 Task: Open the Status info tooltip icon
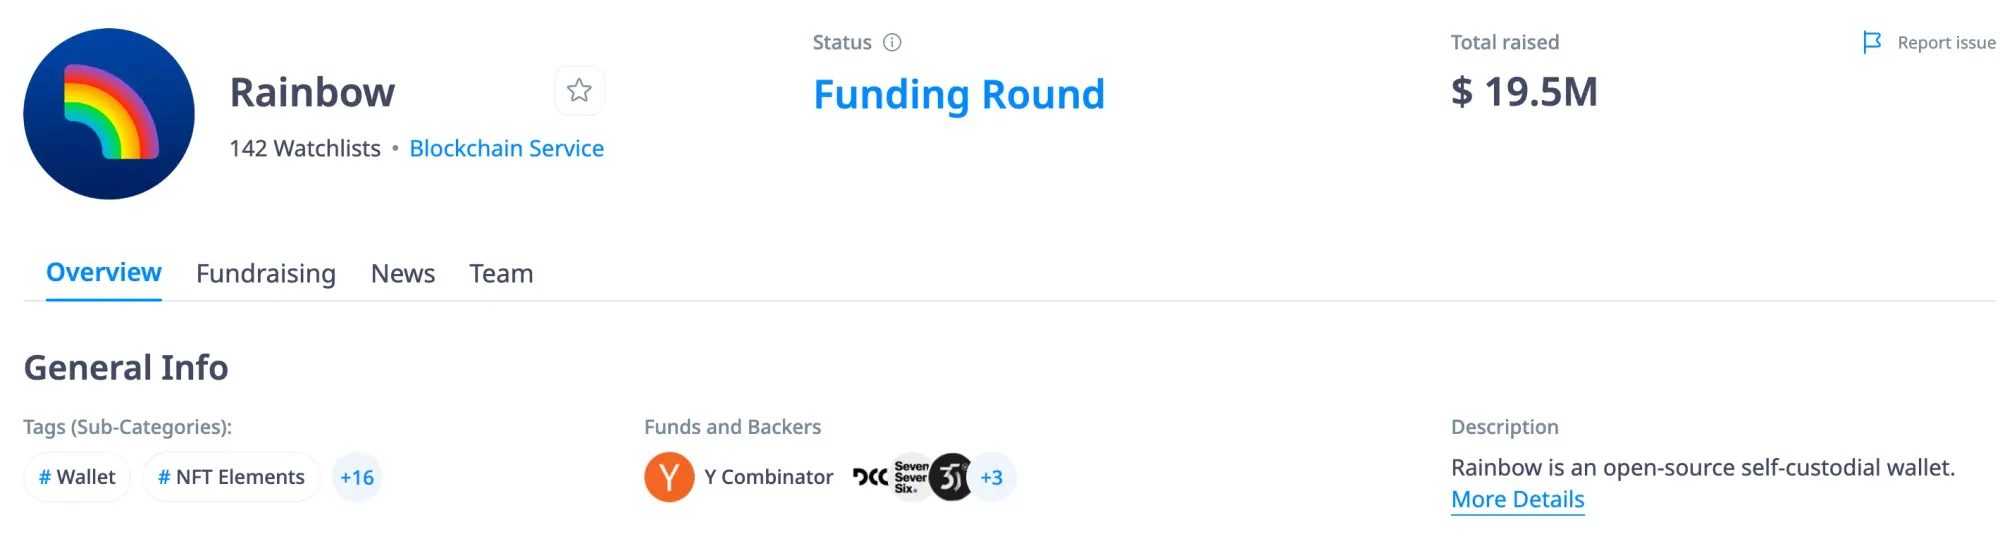[892, 42]
